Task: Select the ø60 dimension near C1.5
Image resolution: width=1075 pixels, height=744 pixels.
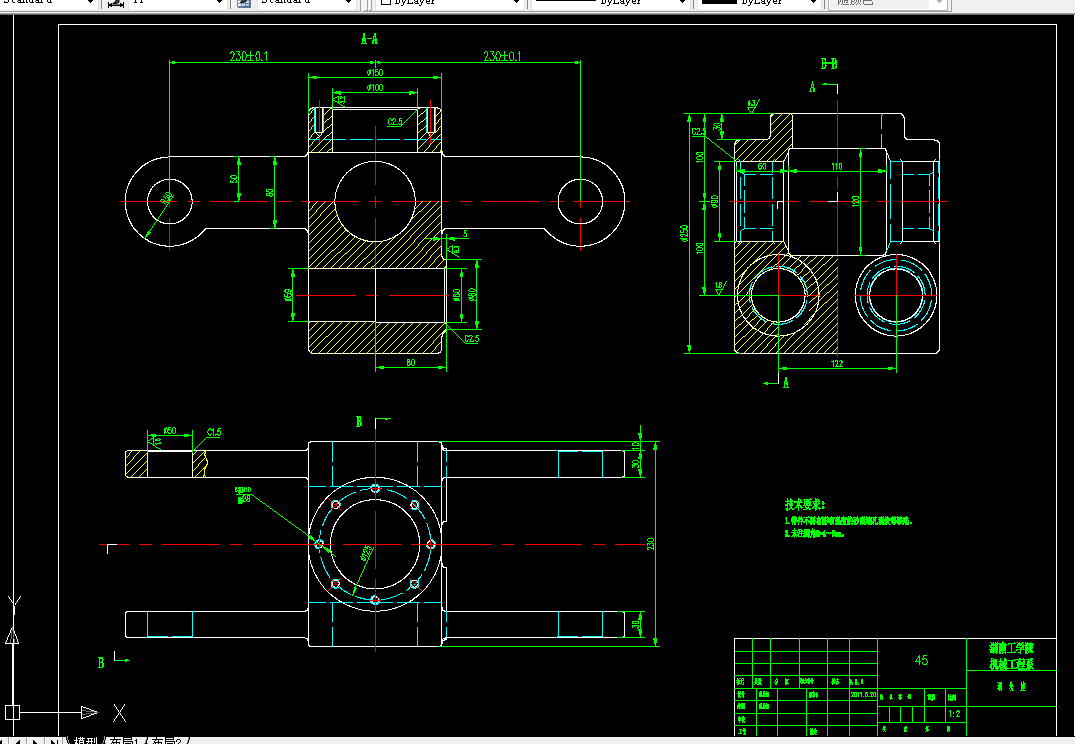Action: [x=170, y=431]
